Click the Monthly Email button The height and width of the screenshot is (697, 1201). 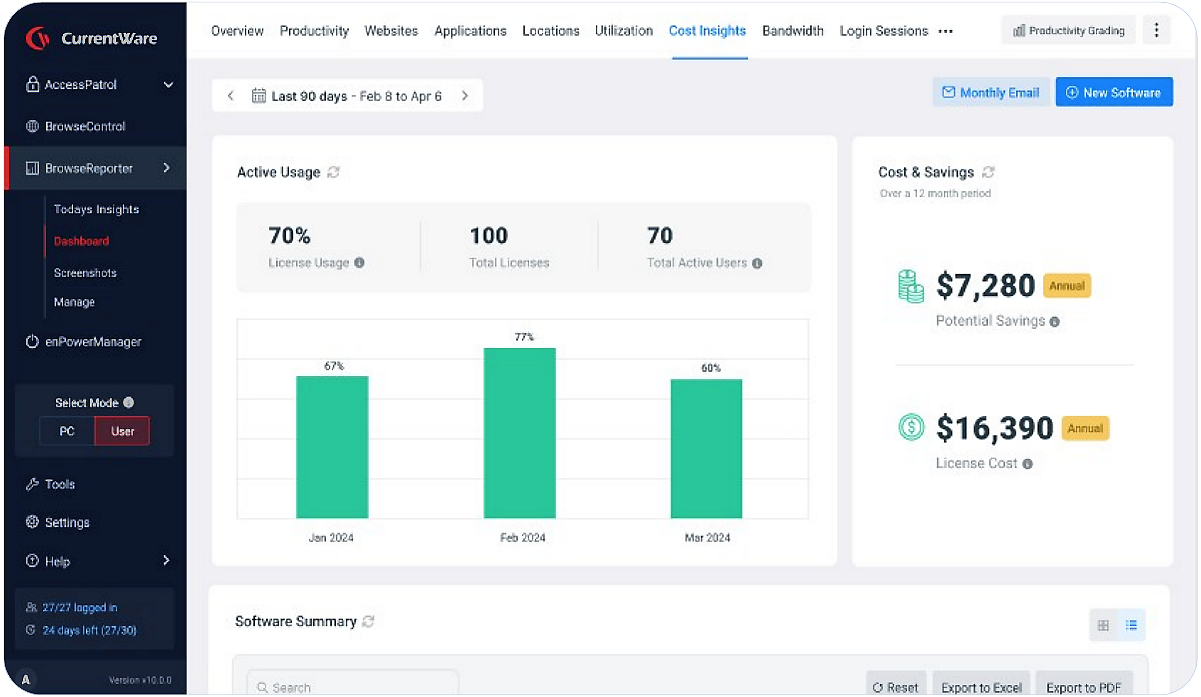coord(991,92)
